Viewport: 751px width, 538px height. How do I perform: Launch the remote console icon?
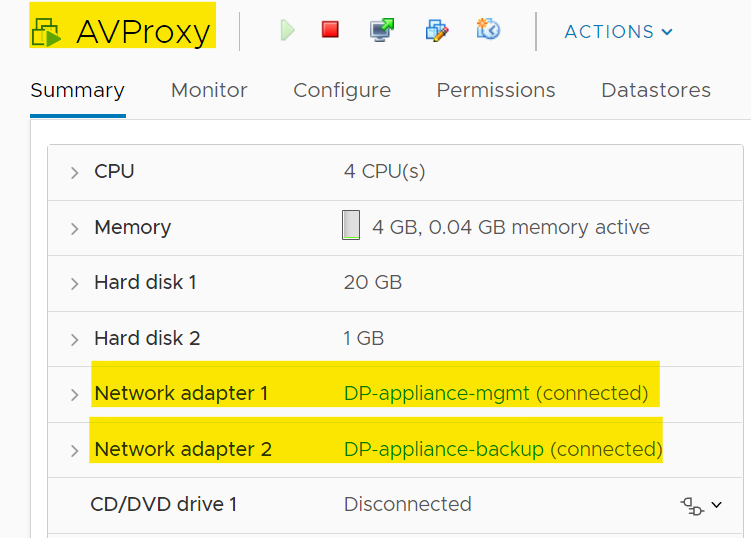point(381,30)
